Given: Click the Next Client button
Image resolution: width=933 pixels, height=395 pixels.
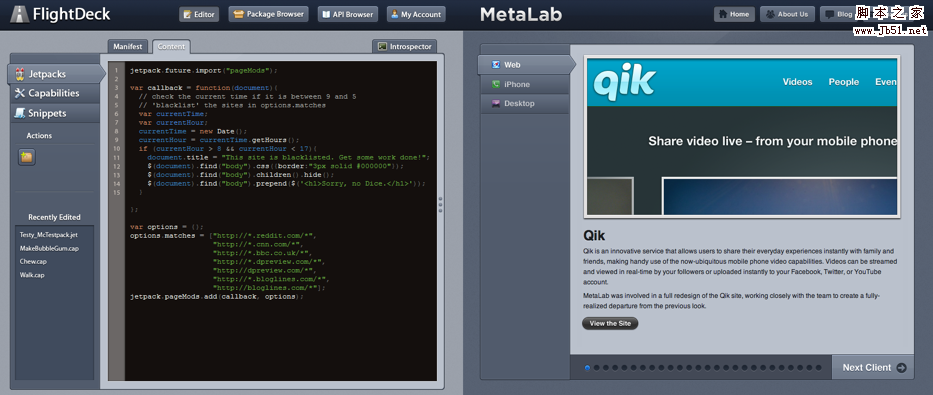Looking at the screenshot, I should (873, 368).
